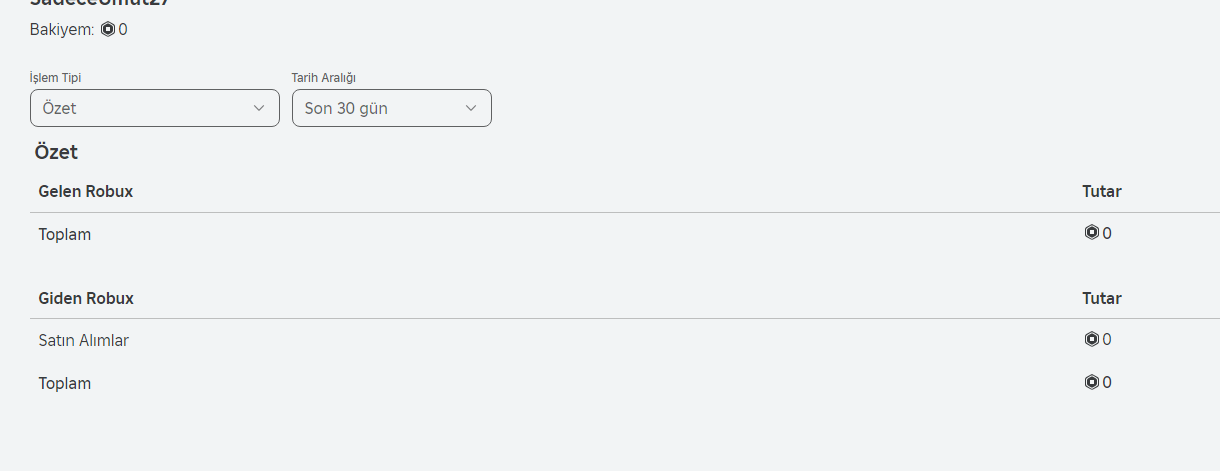
Task: Click the Tarih Aralığı field label
Action: [x=324, y=78]
